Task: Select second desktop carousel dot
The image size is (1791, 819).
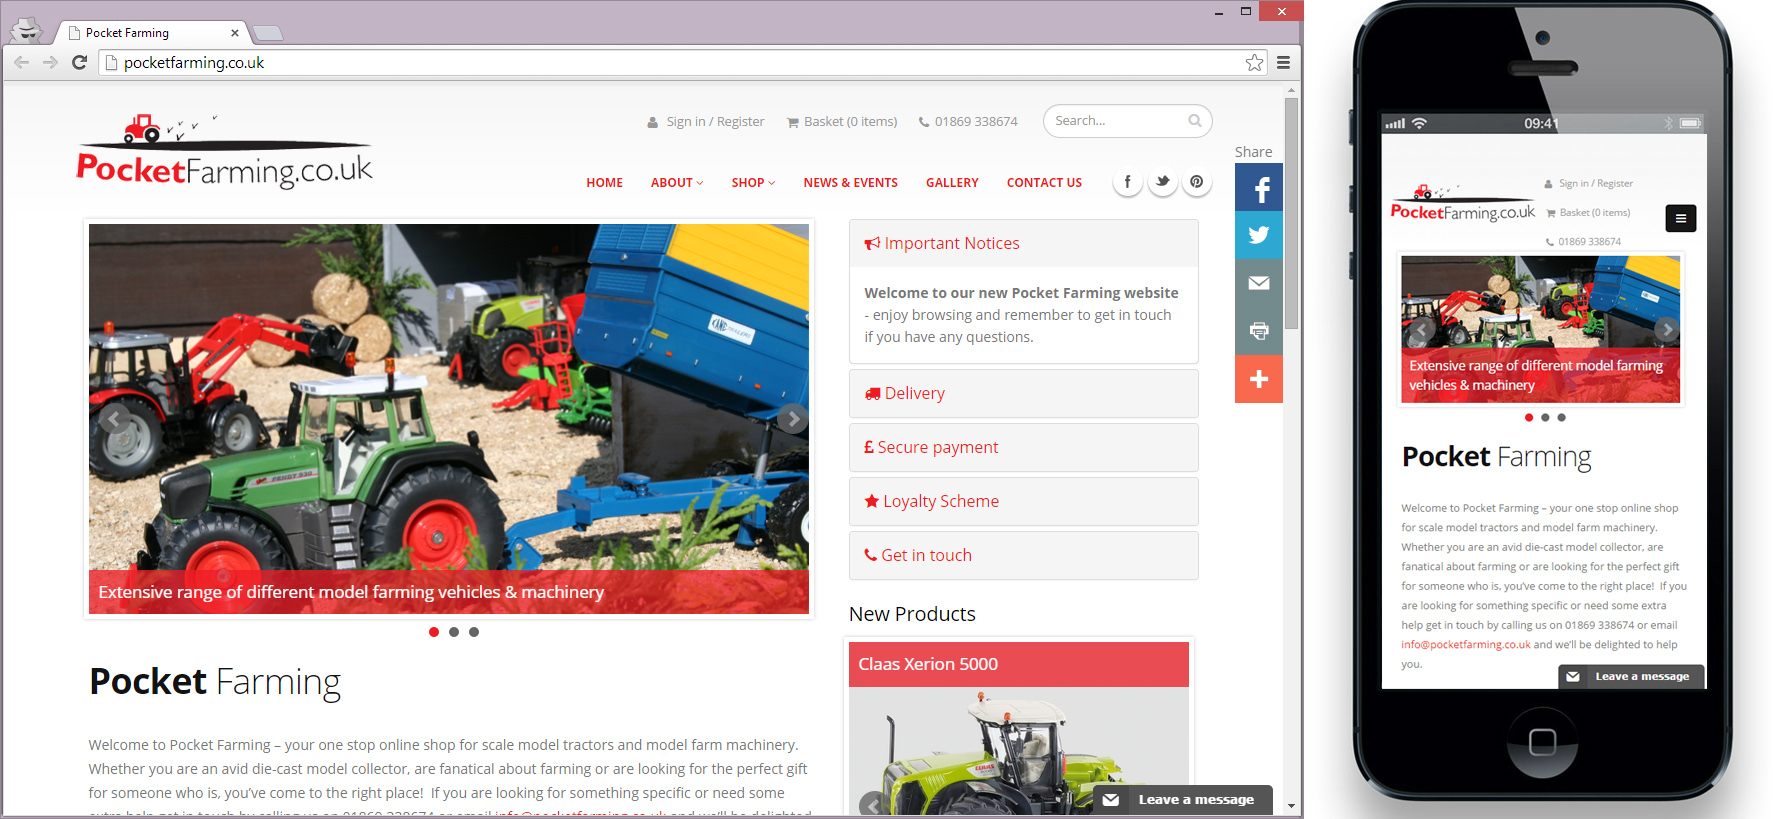Action: (454, 632)
